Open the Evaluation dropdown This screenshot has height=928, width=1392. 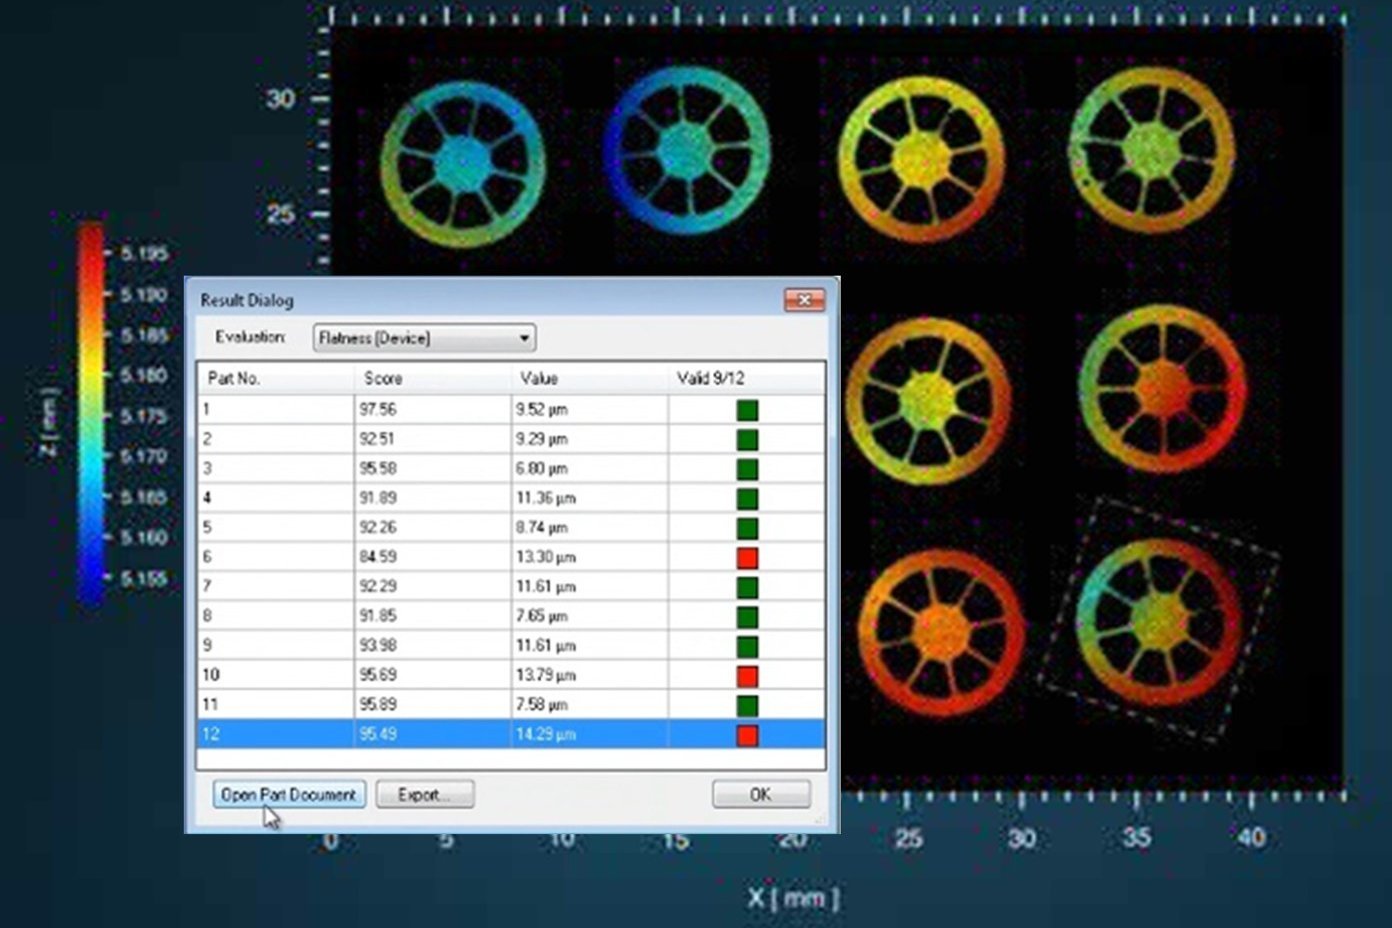[x=524, y=338]
